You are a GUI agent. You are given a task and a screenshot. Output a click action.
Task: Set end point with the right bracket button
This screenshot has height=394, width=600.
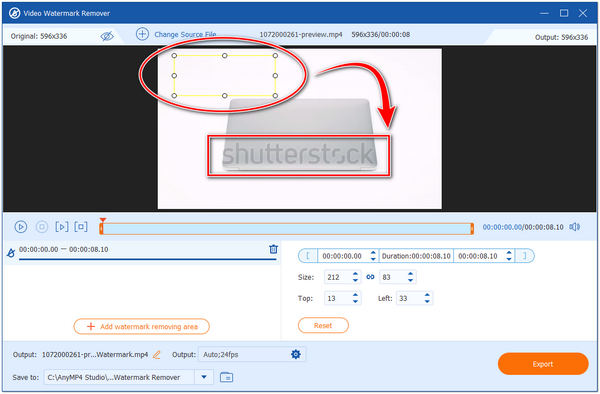click(x=525, y=256)
